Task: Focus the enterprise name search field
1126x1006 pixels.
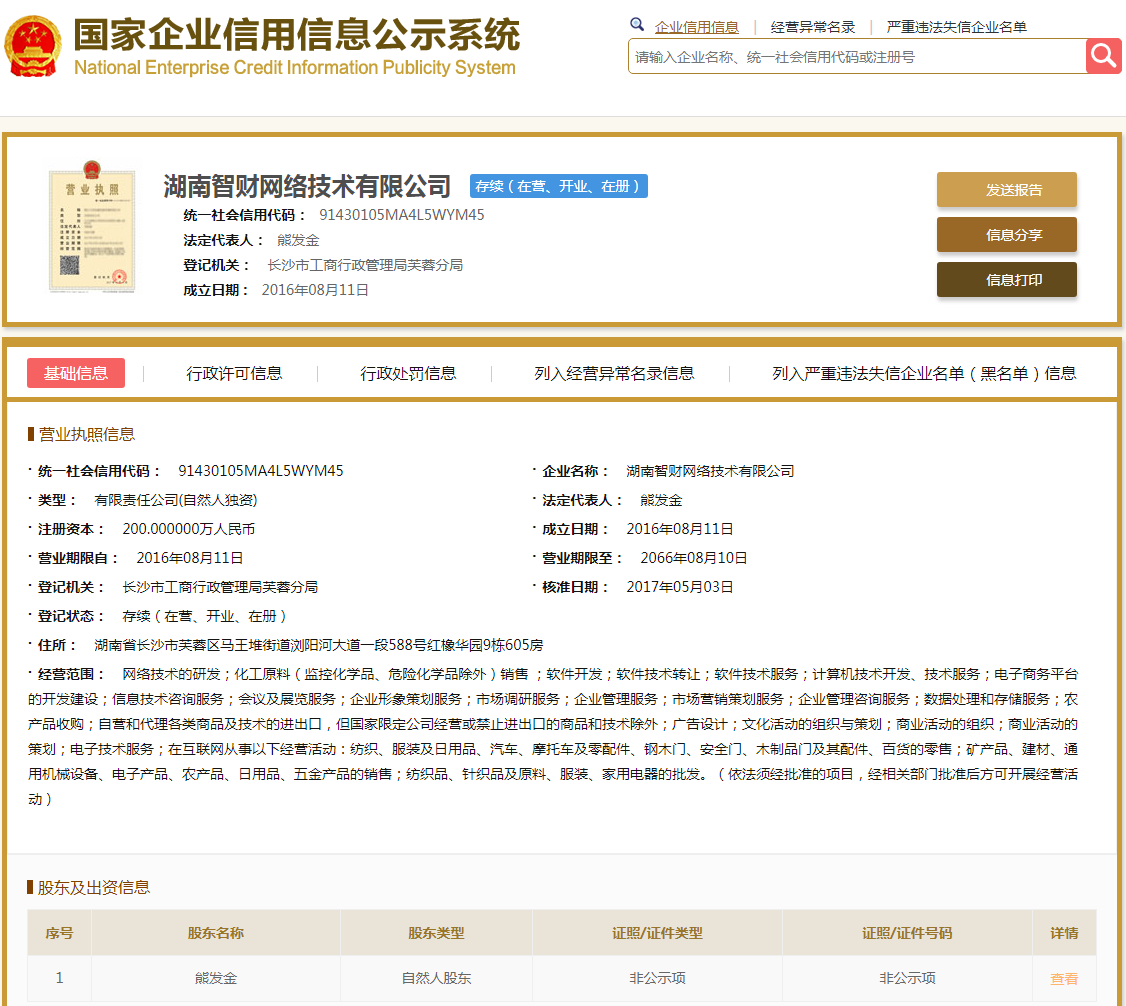Action: 856,57
